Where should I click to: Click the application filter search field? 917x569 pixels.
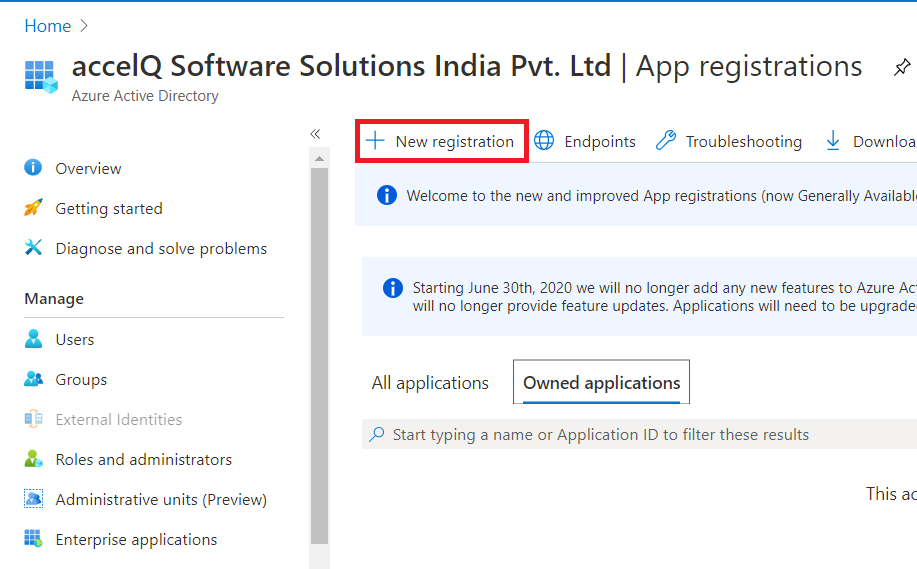coord(639,434)
